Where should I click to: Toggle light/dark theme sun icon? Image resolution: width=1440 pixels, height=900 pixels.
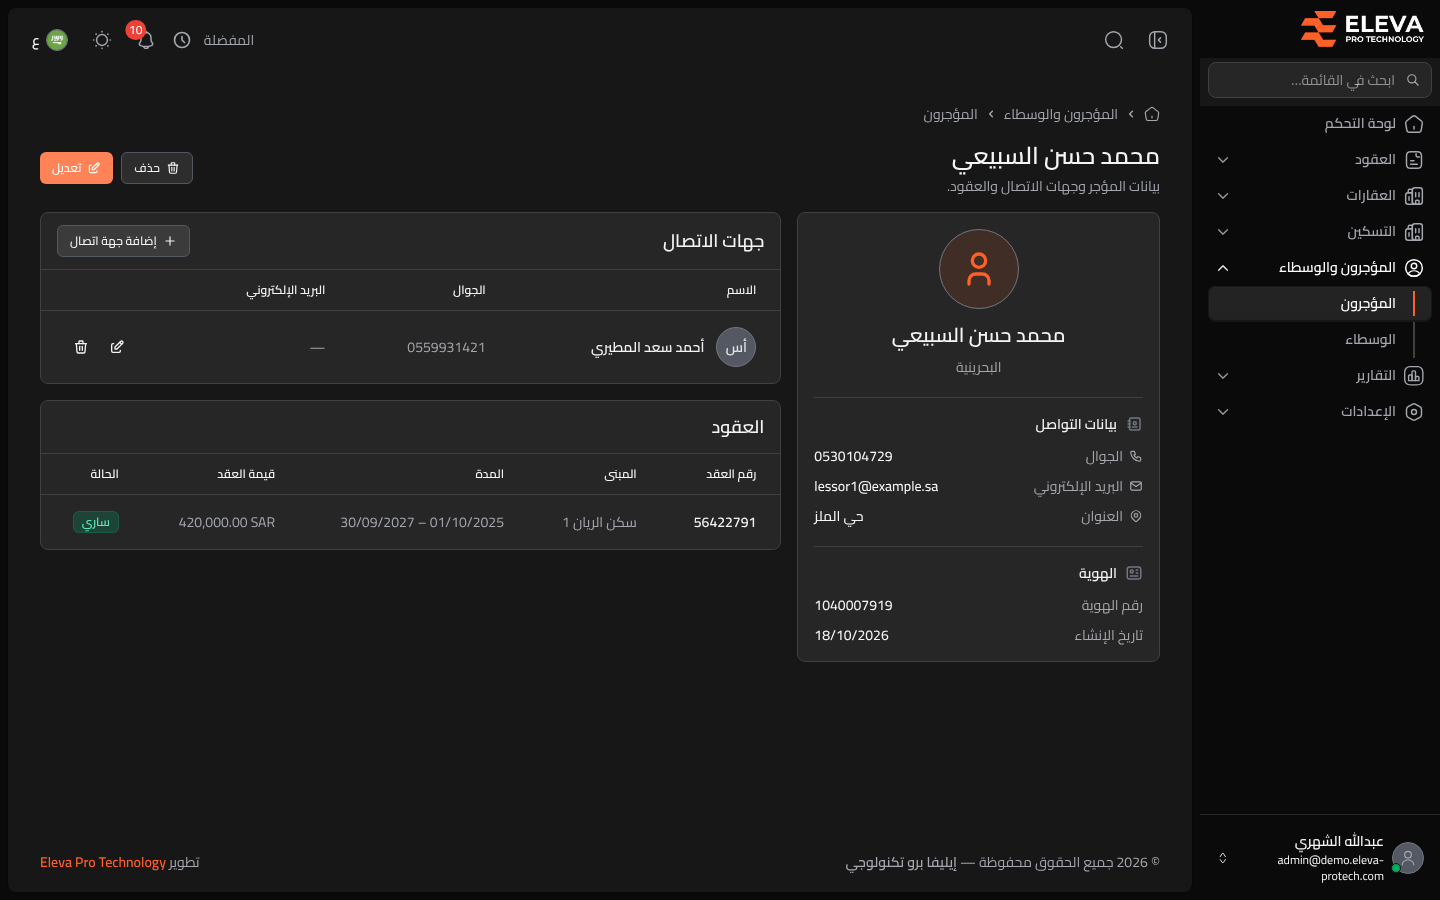tap(101, 40)
